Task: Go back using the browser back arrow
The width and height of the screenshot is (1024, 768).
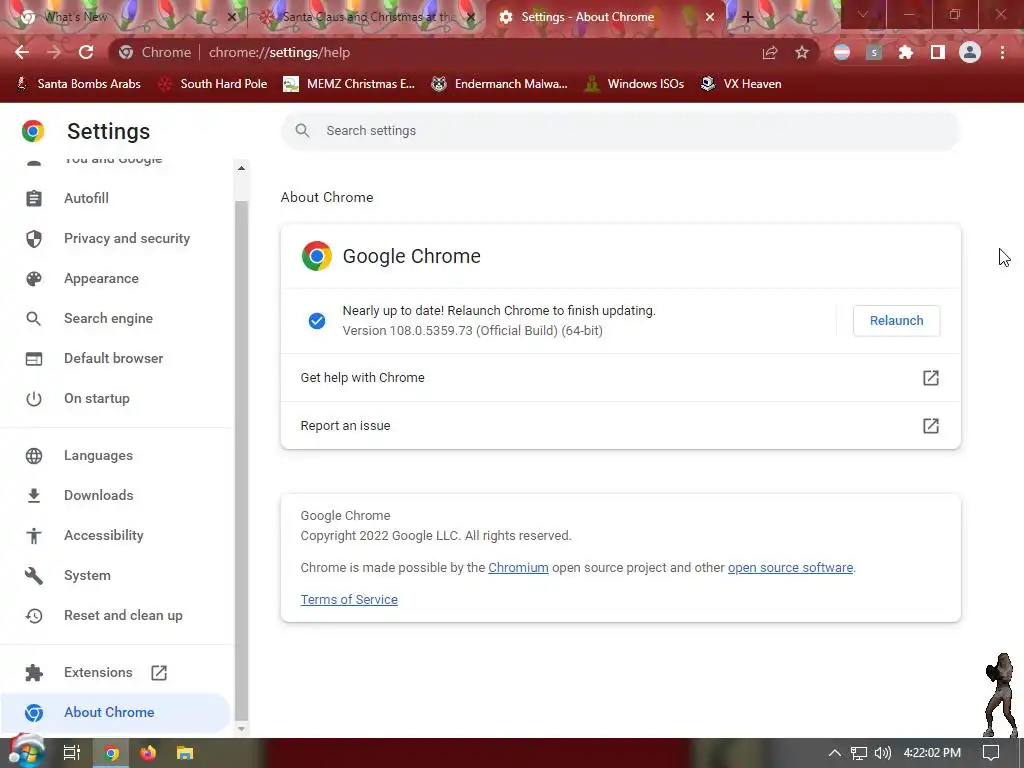Action: [x=22, y=52]
